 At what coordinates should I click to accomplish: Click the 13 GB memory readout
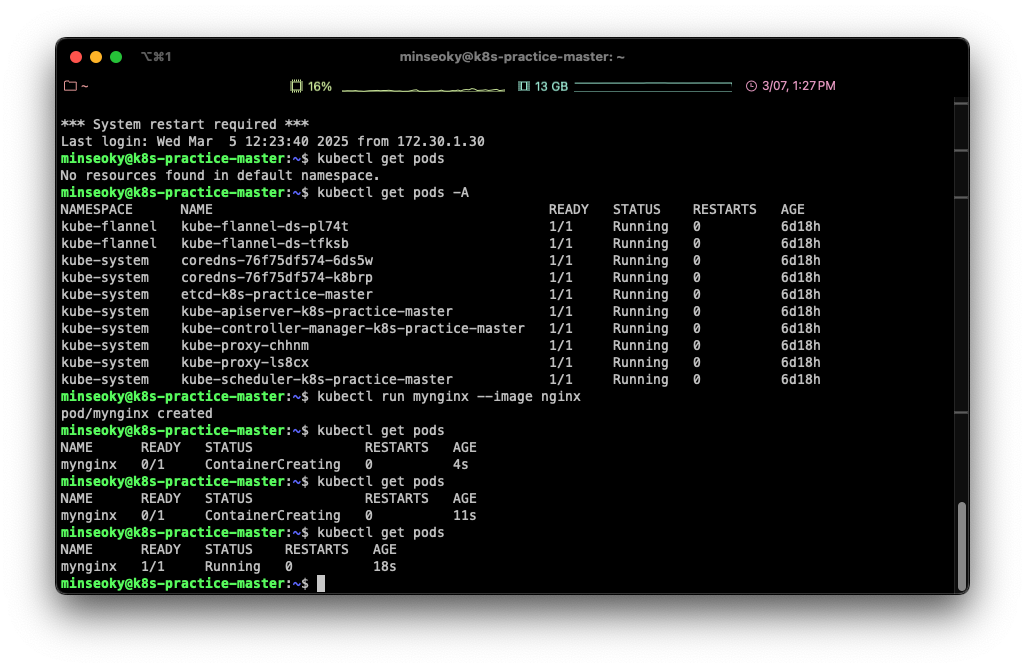(551, 86)
